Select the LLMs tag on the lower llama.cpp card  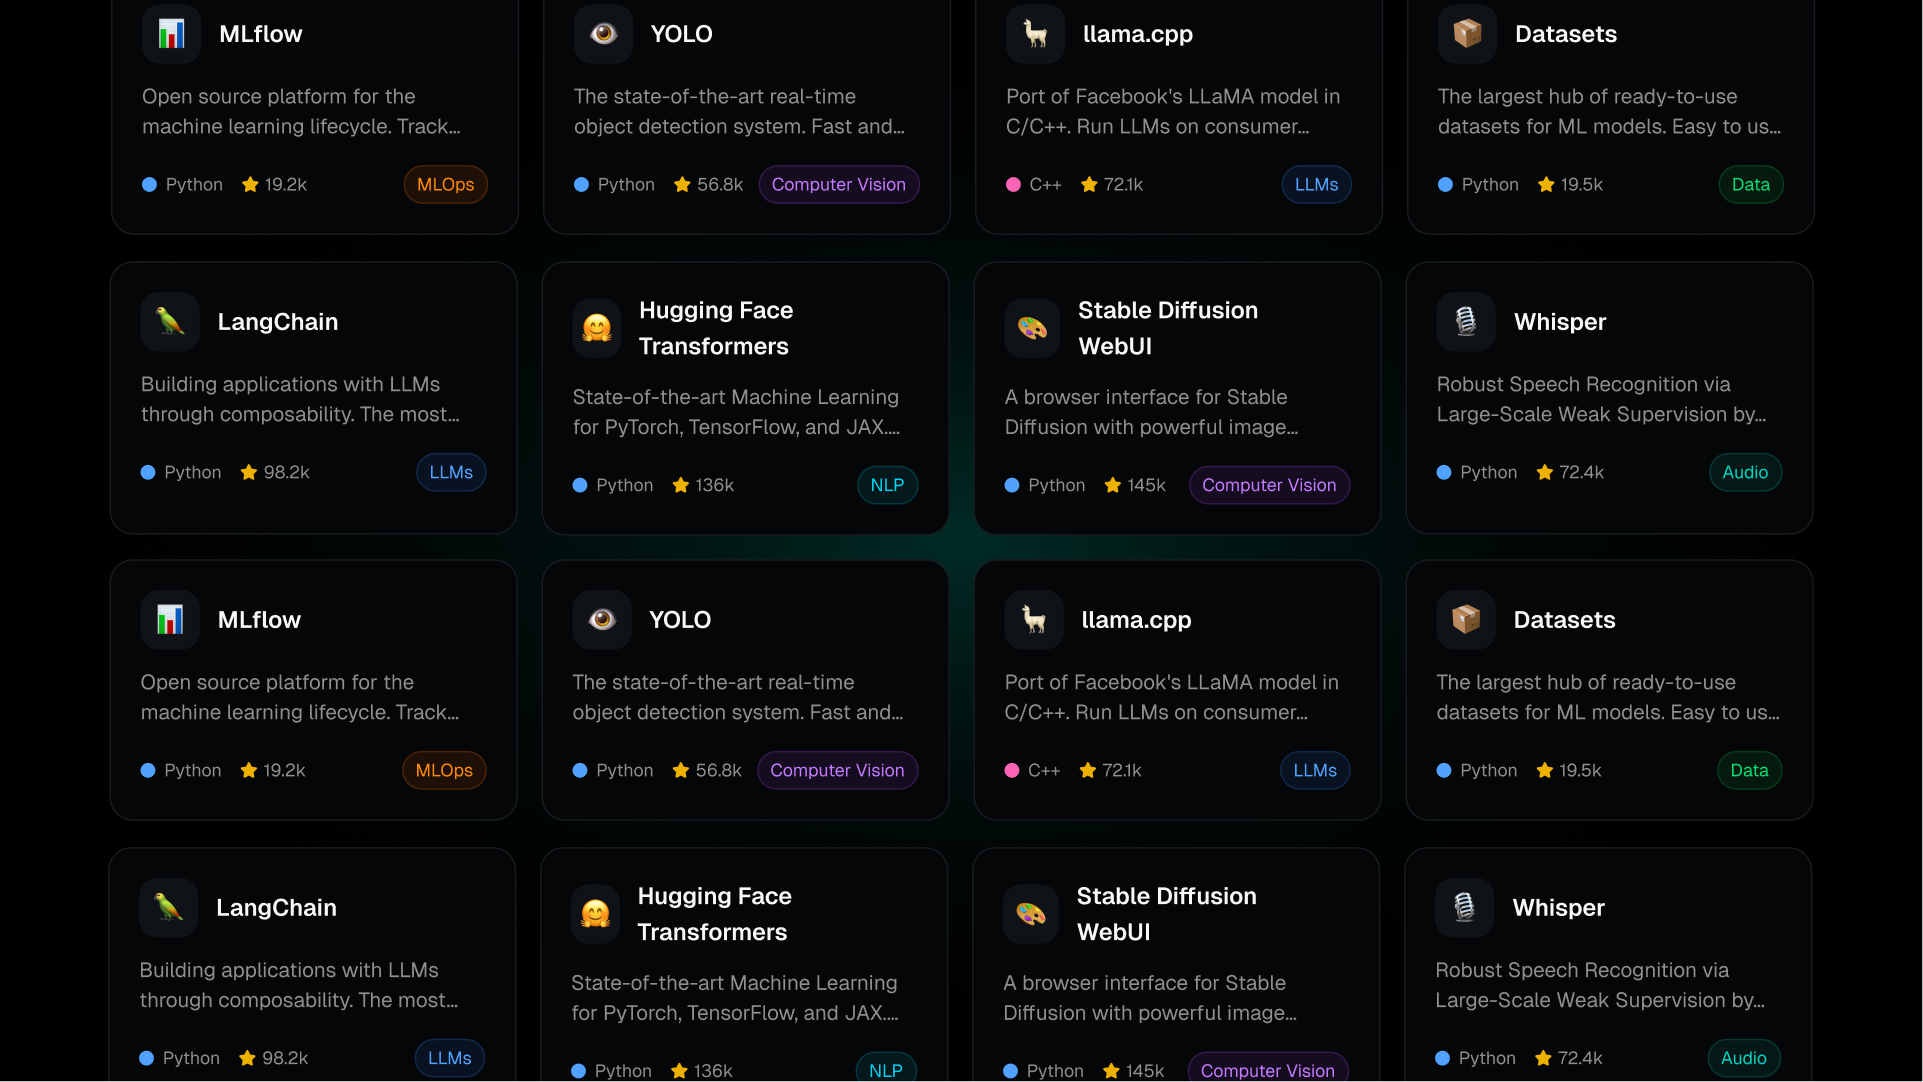click(x=1315, y=771)
